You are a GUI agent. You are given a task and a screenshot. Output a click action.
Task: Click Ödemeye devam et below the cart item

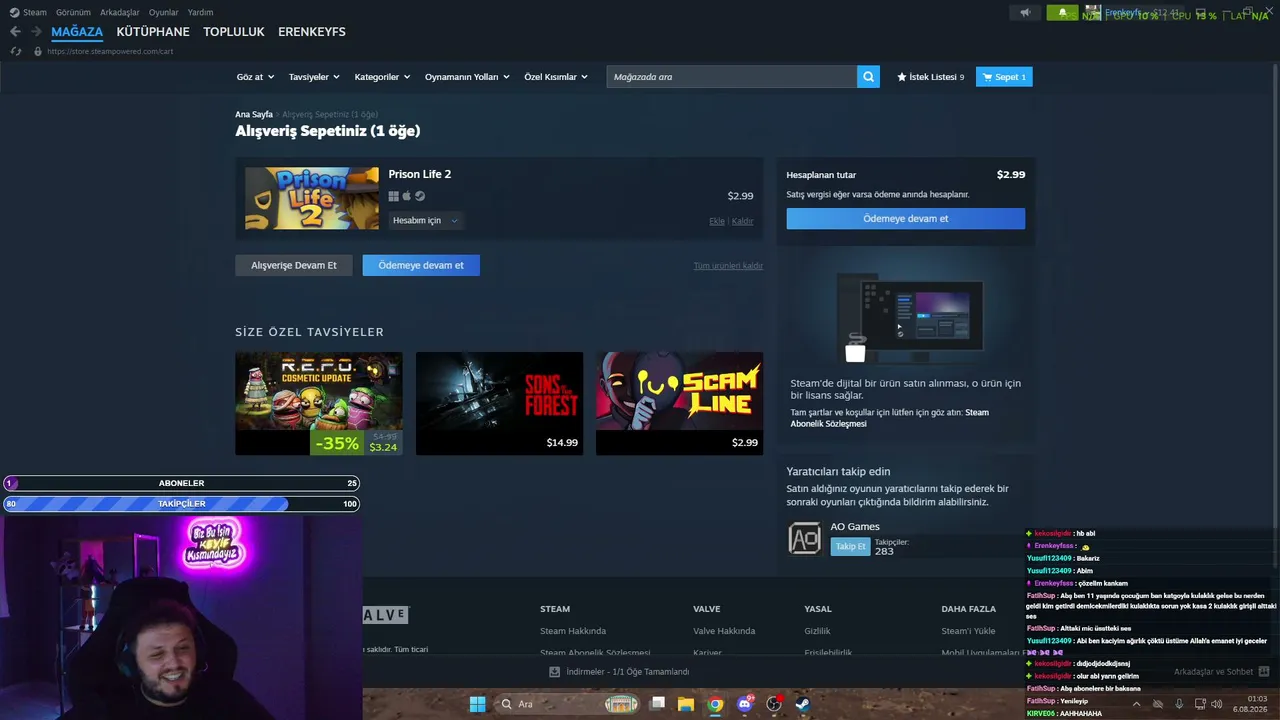[x=421, y=265]
